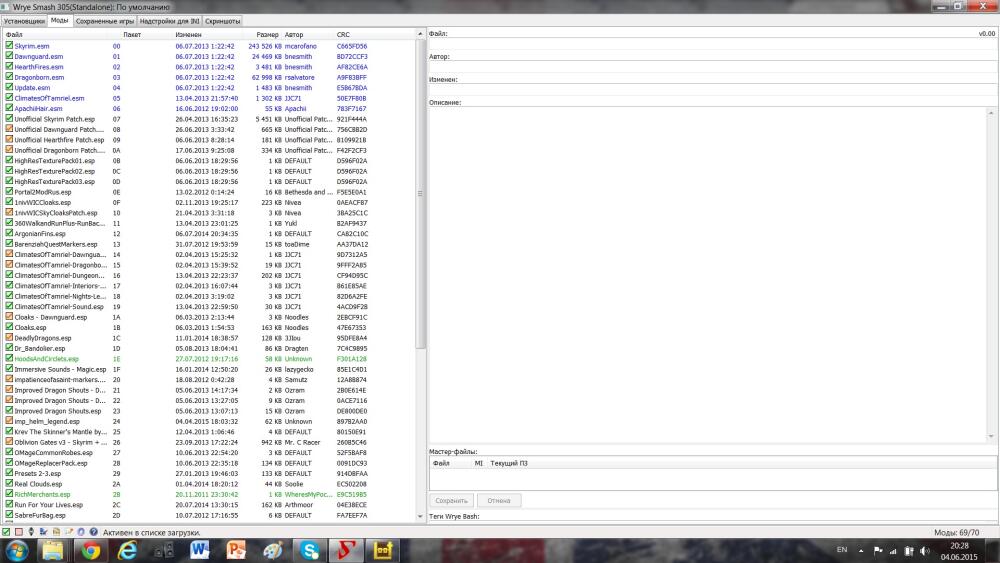Viewport: 1000px width, 563px height.
Task: Open Google Chrome from taskbar
Action: [x=90, y=550]
